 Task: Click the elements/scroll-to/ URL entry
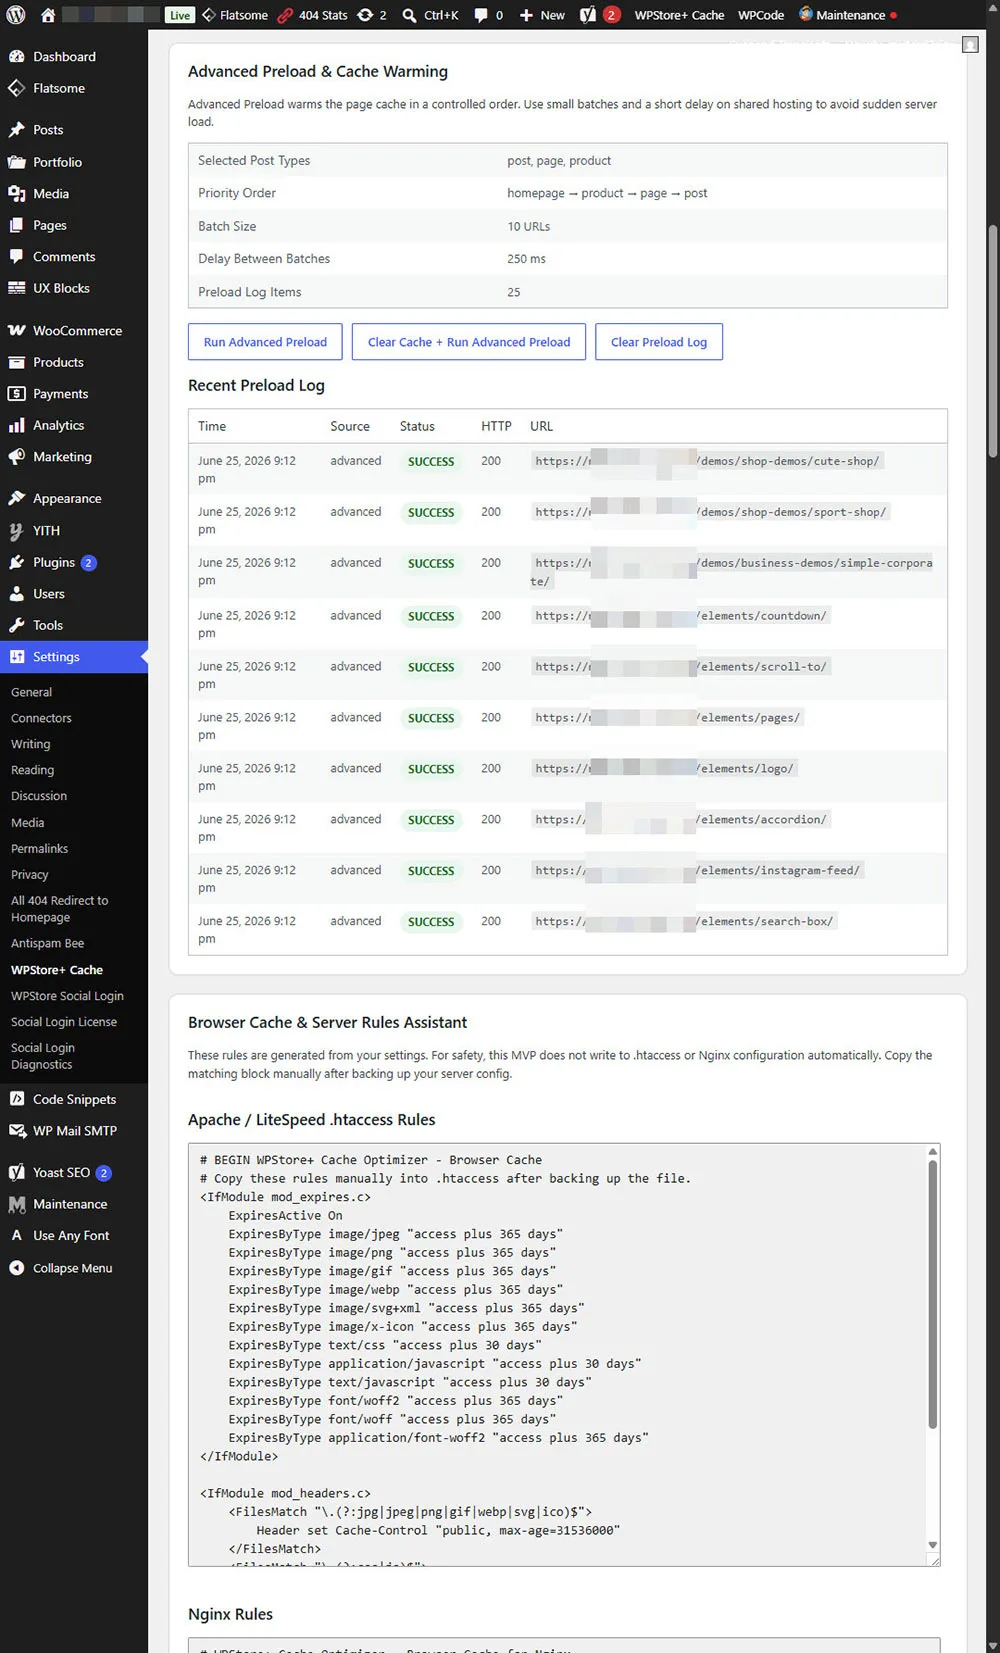[681, 666]
